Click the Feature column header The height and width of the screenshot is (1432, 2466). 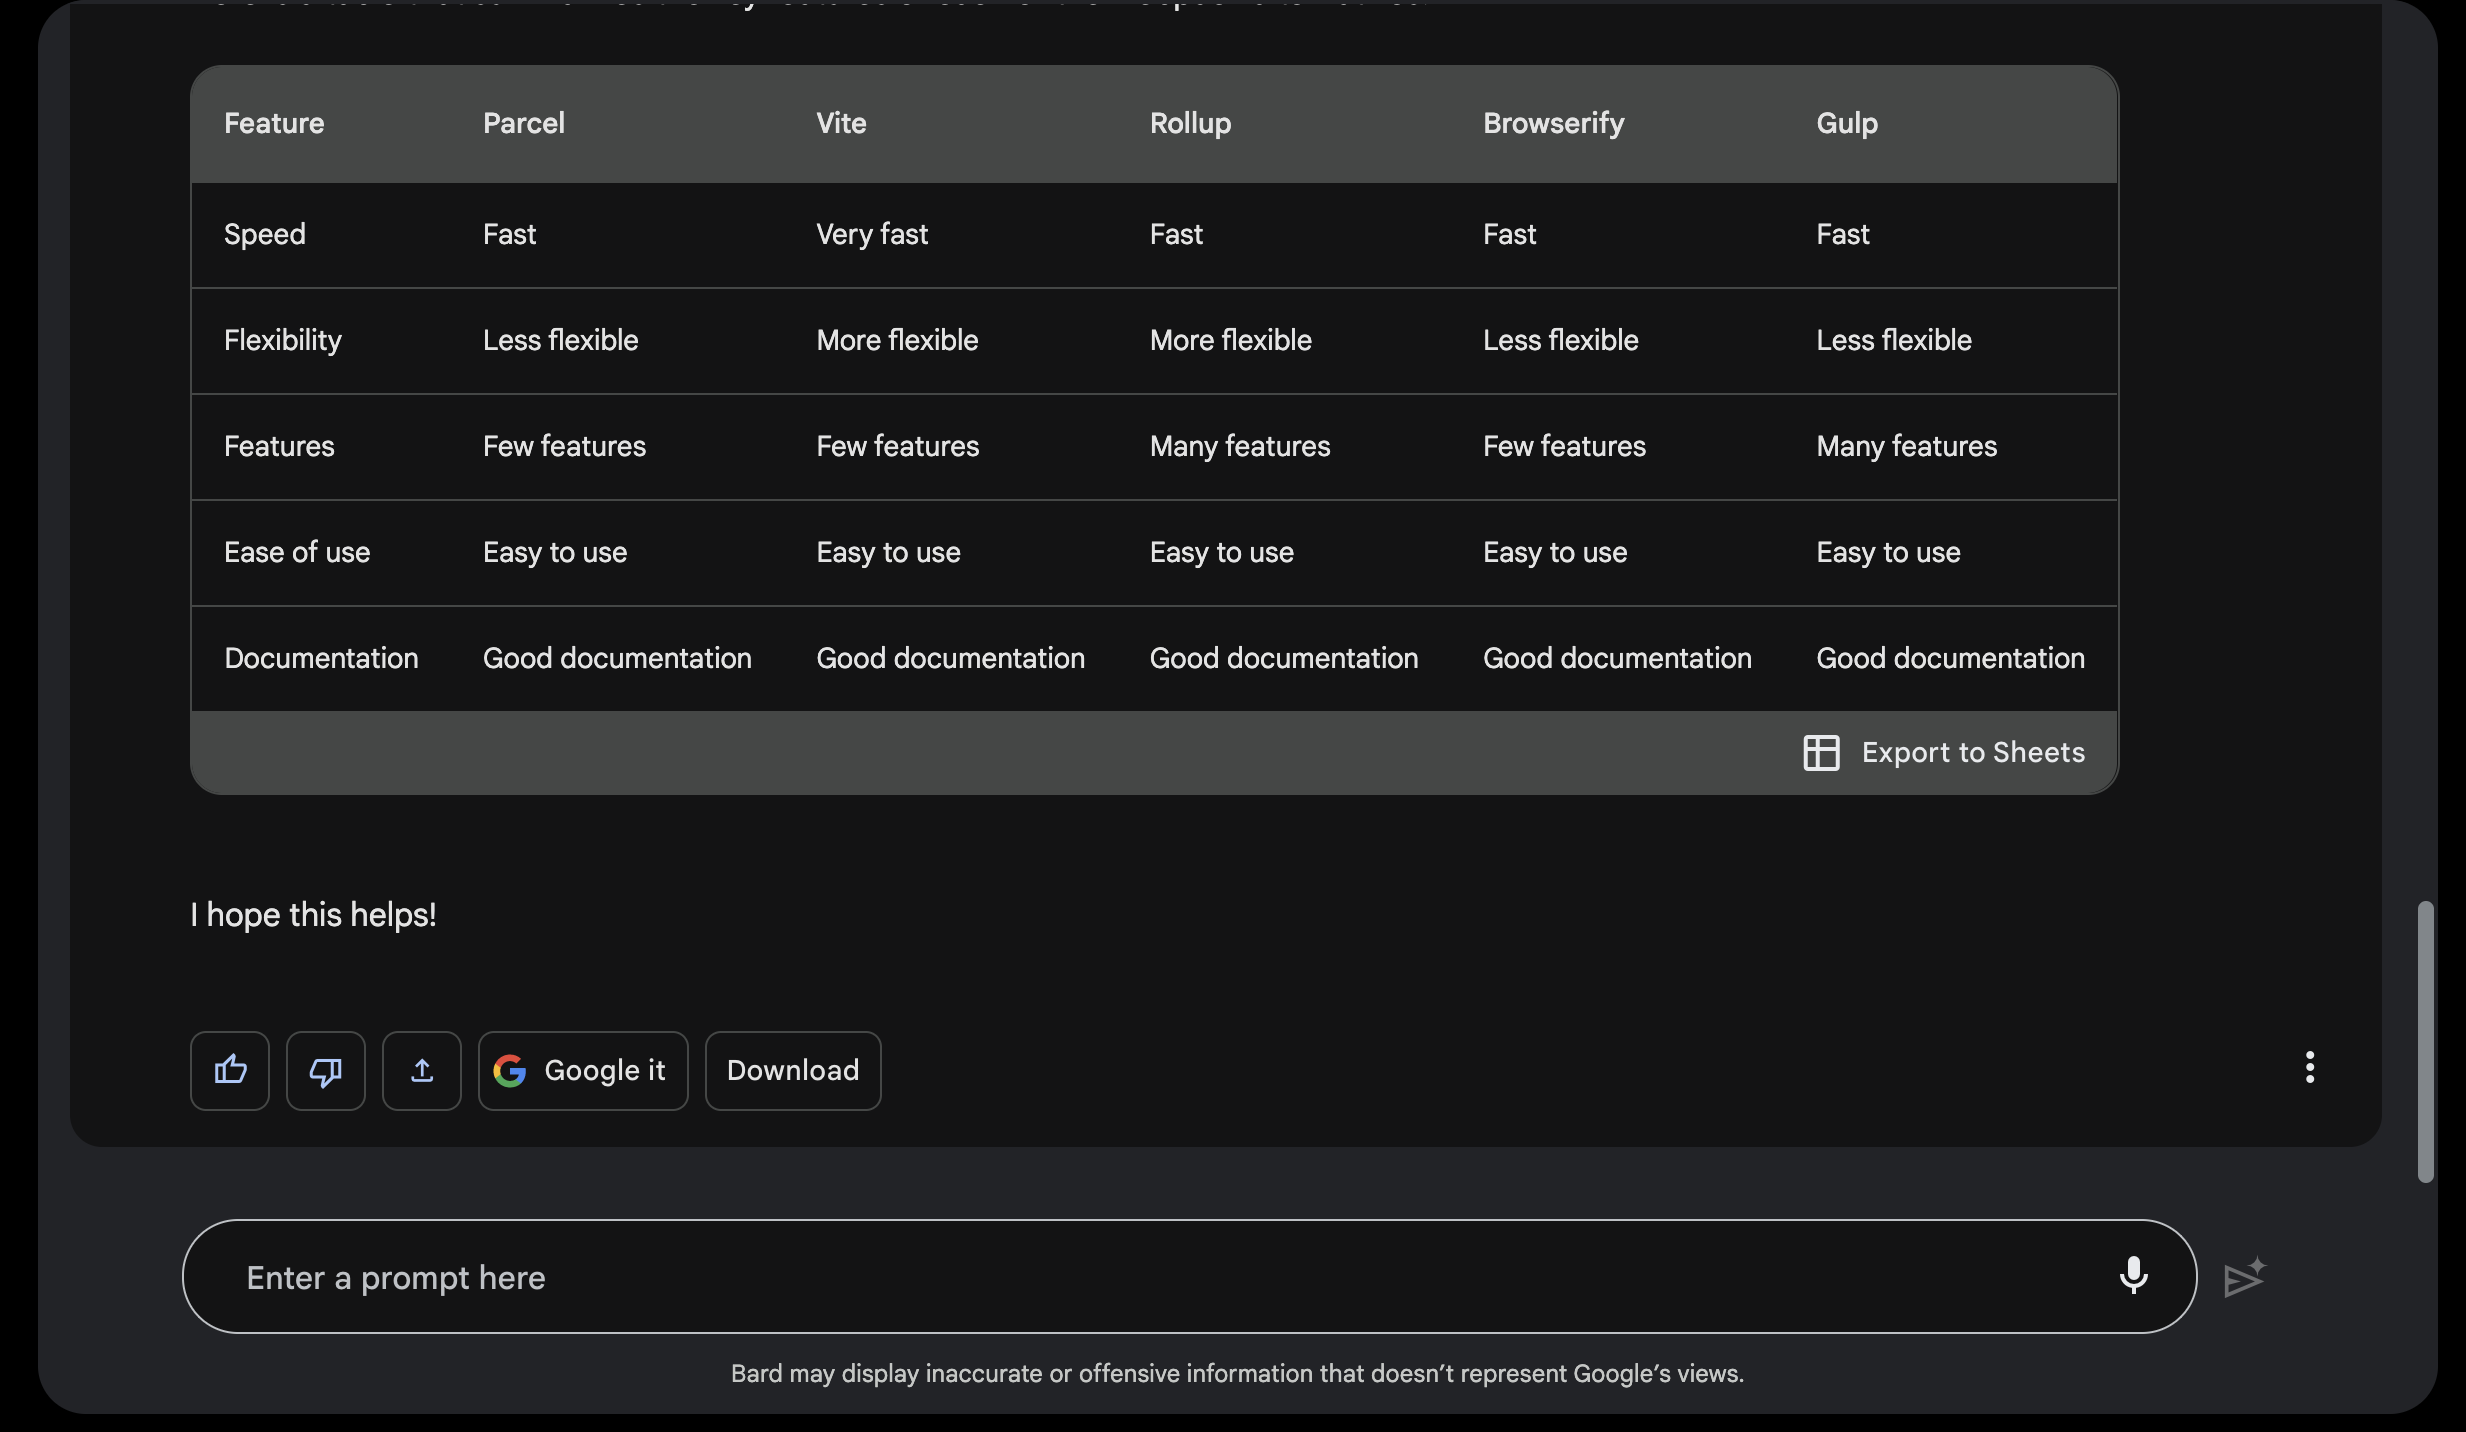(274, 123)
